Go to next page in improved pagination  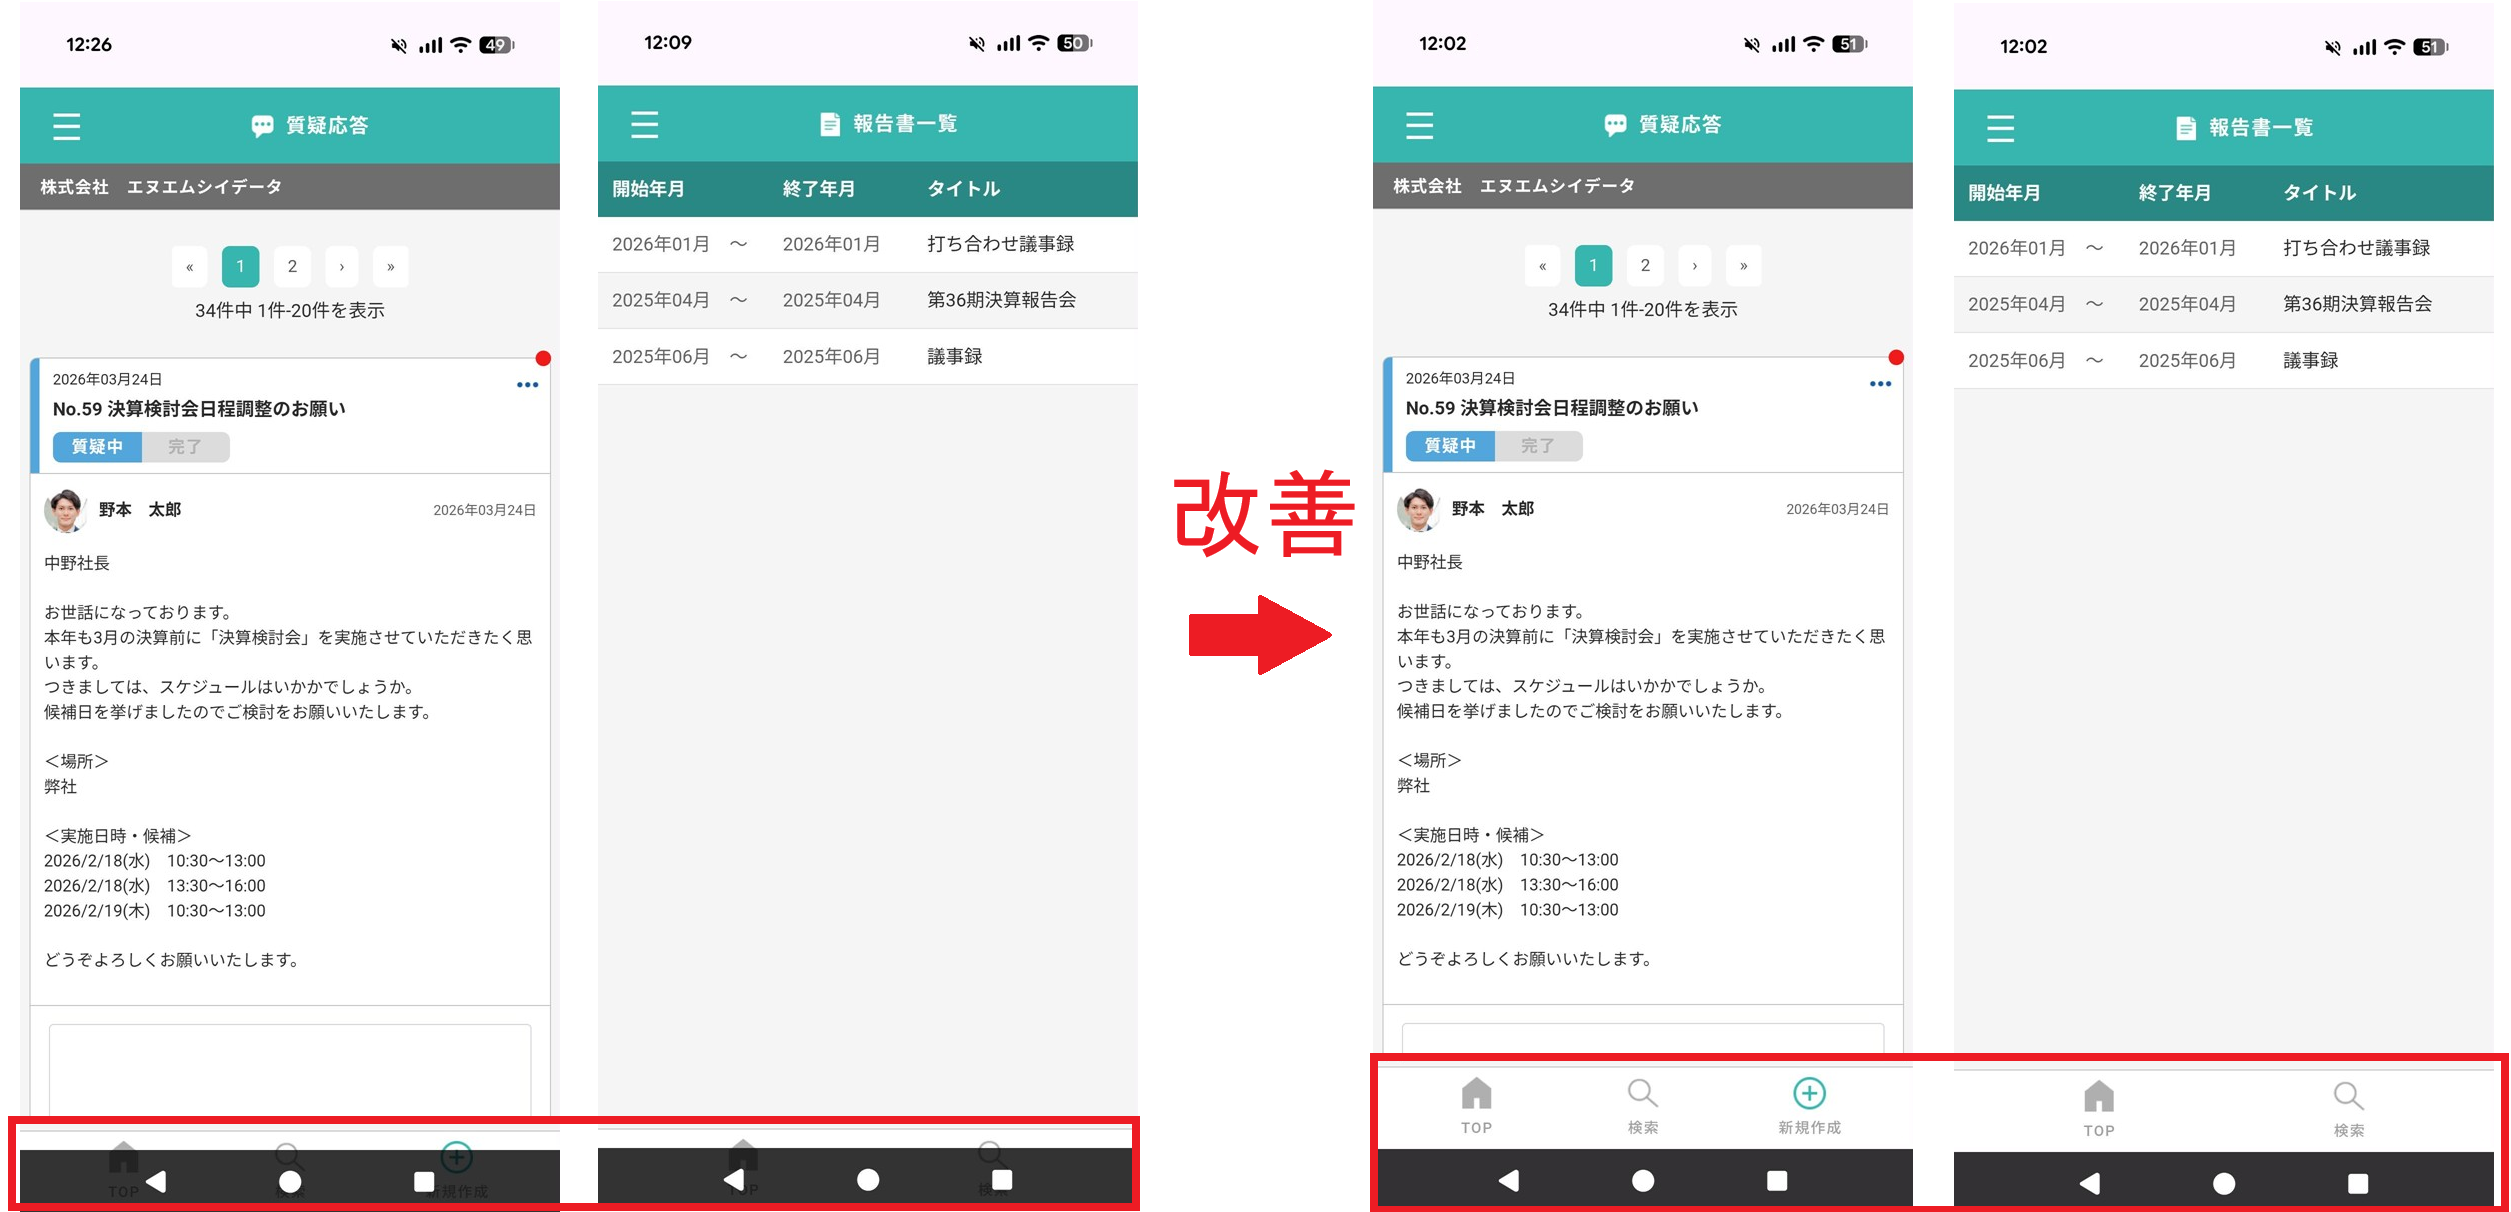1694,266
